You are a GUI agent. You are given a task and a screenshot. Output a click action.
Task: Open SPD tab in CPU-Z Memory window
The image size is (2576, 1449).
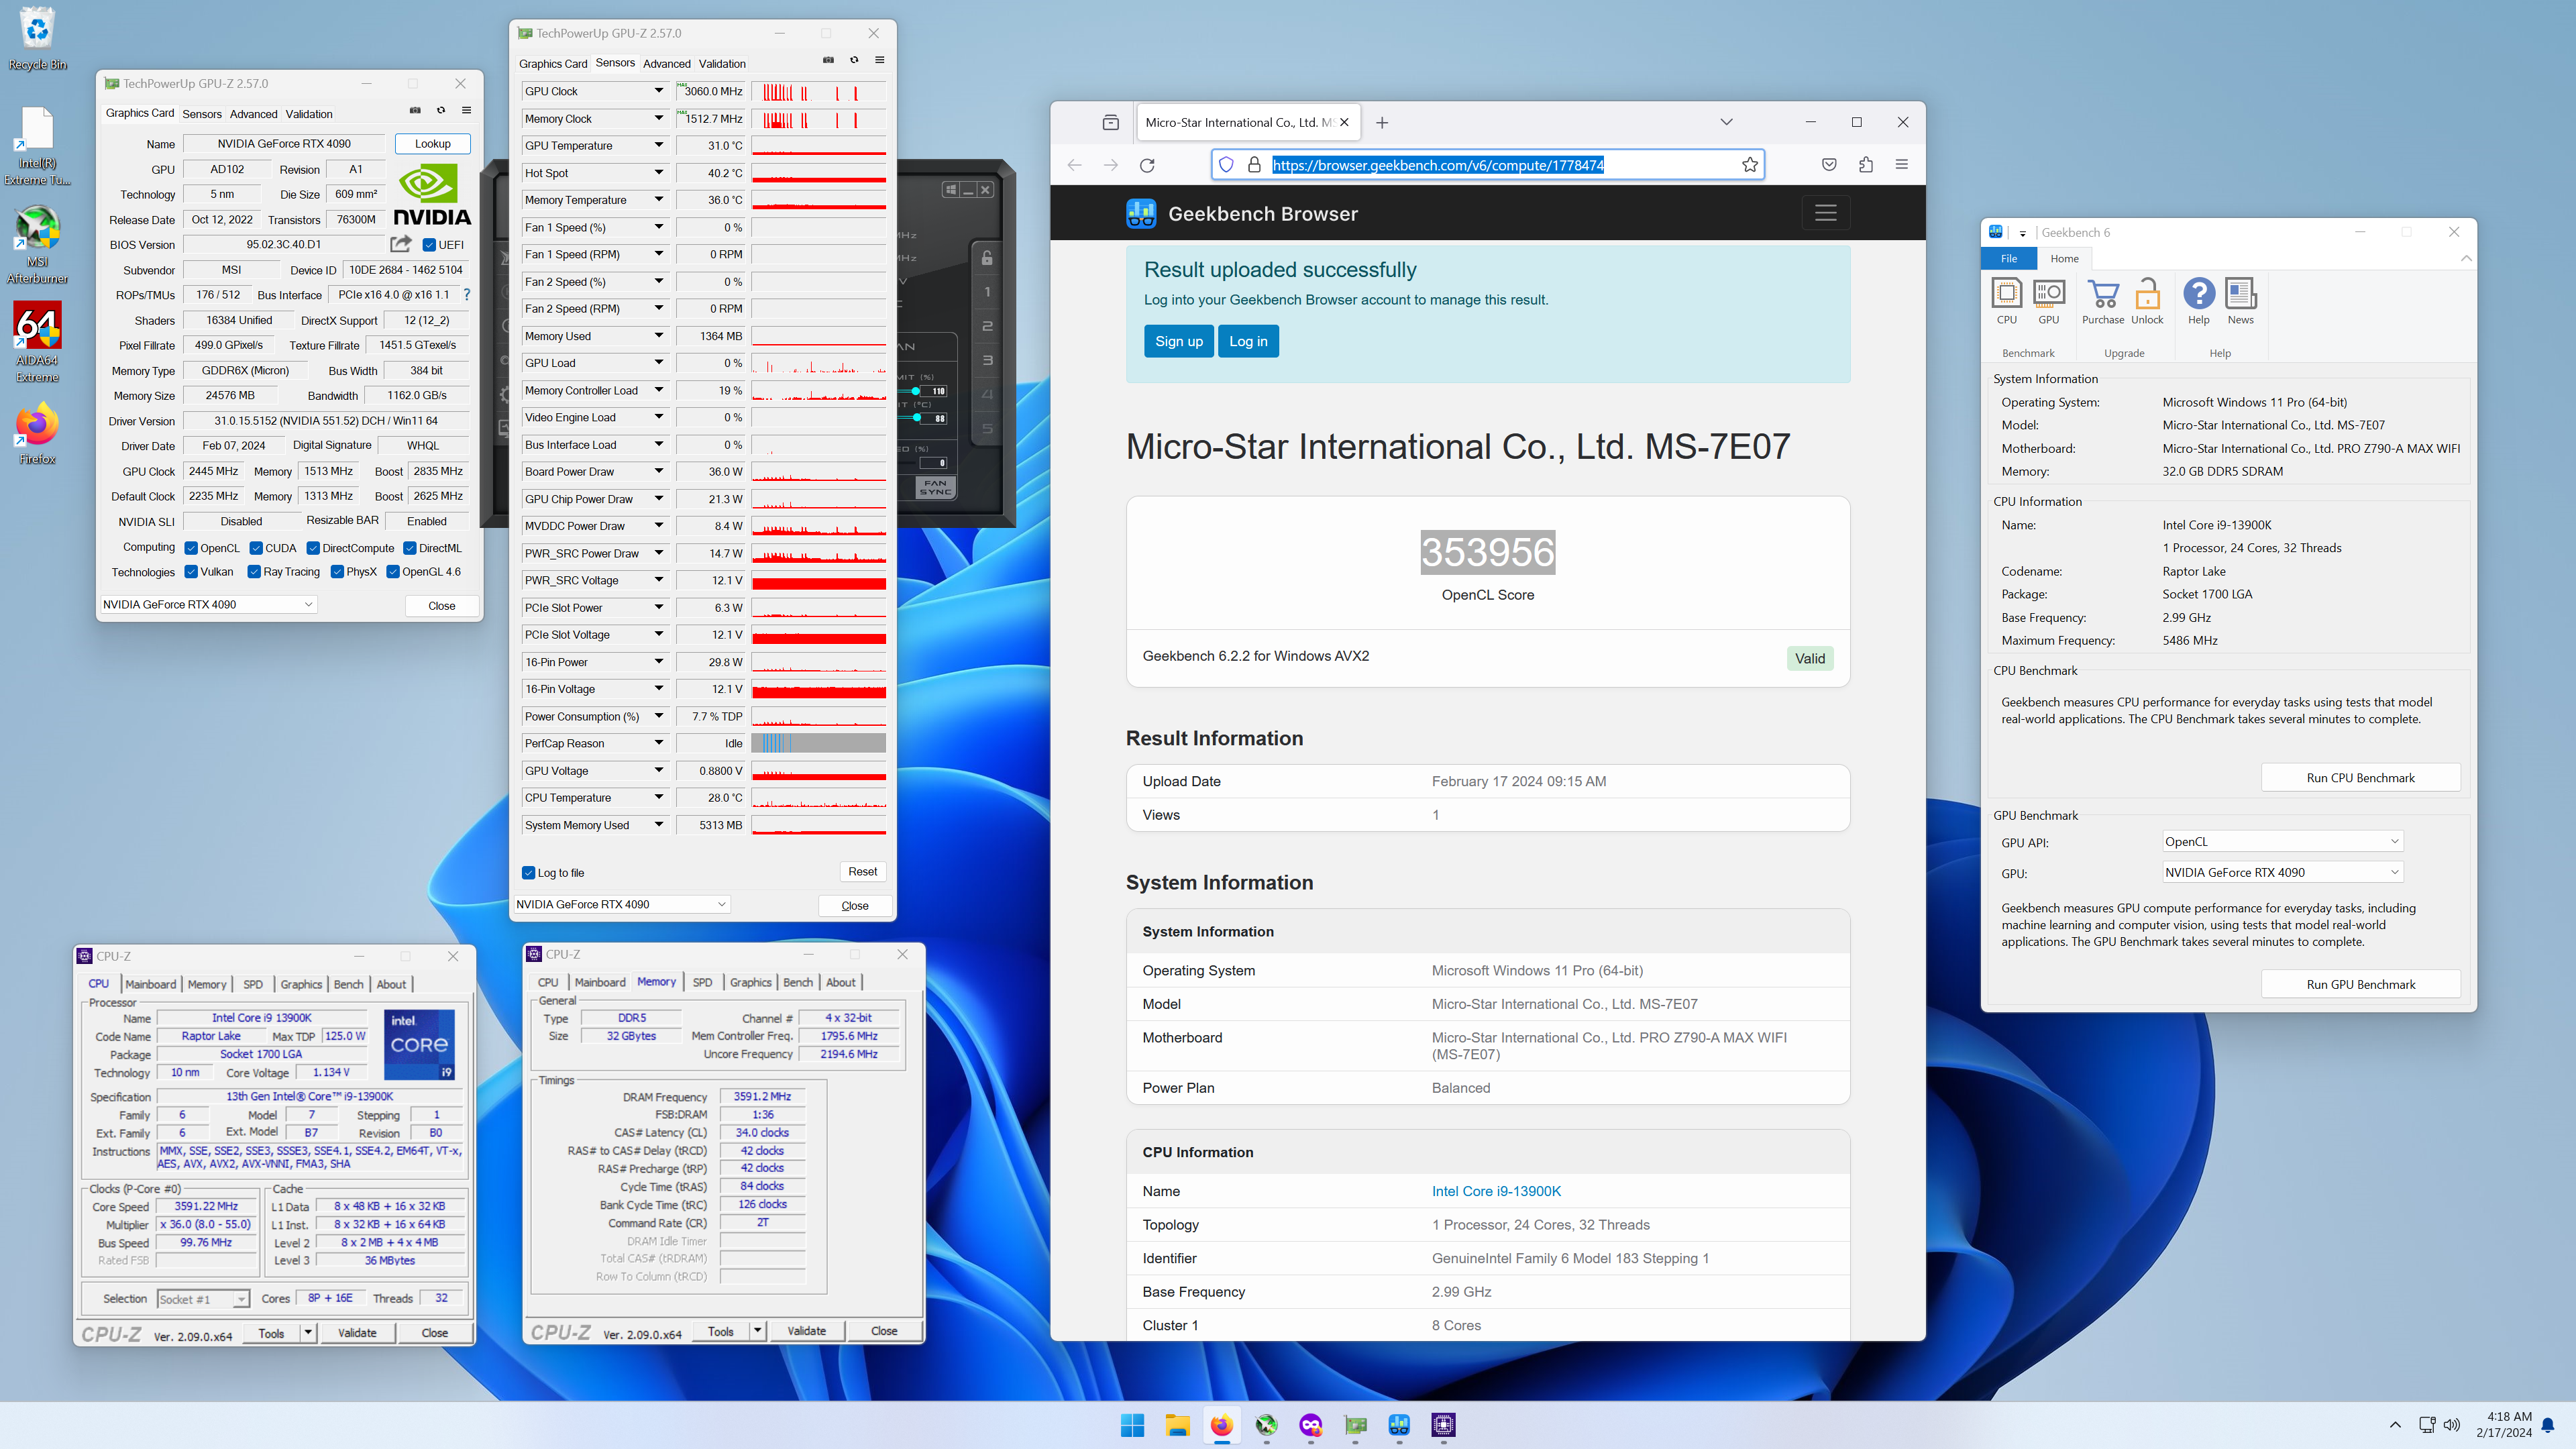703,982
